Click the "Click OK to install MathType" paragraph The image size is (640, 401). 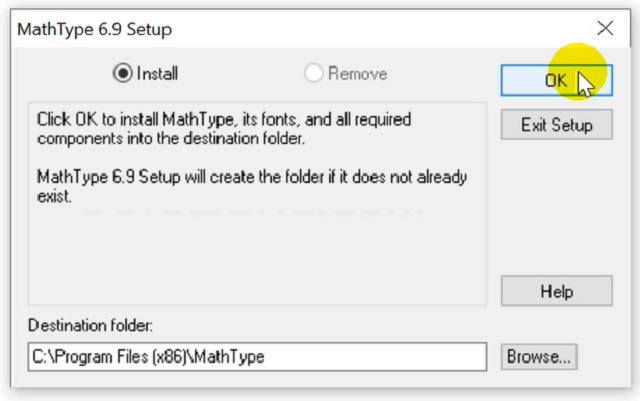[225, 128]
